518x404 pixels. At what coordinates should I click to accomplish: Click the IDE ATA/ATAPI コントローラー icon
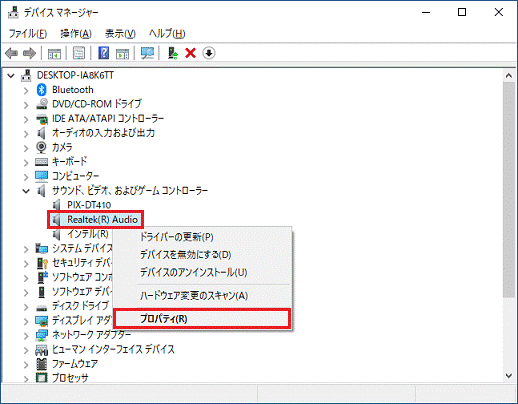[42, 118]
